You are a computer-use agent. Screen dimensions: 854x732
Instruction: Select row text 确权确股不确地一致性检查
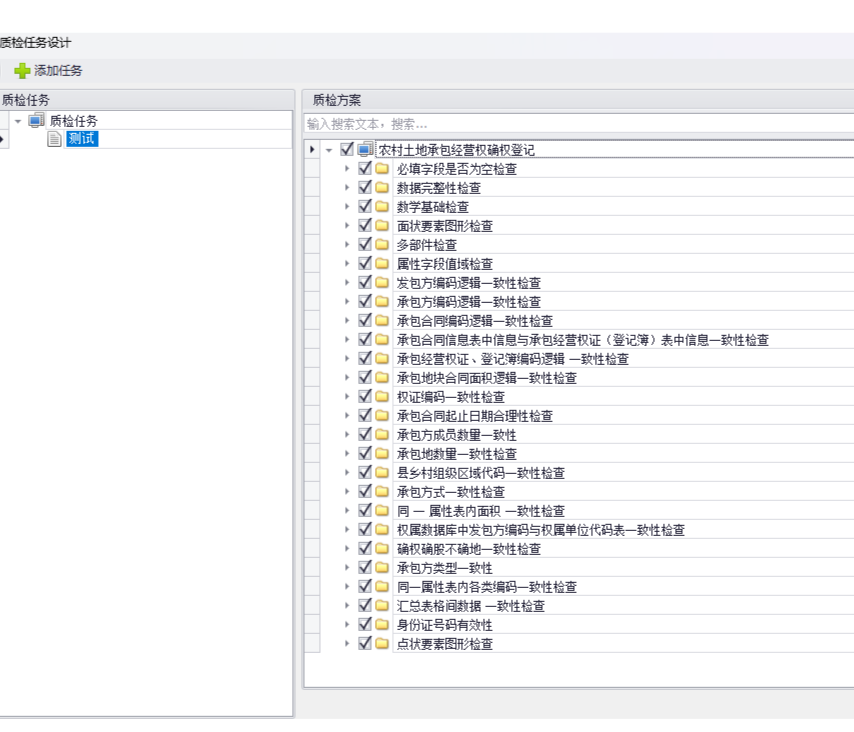pyautogui.click(x=468, y=549)
